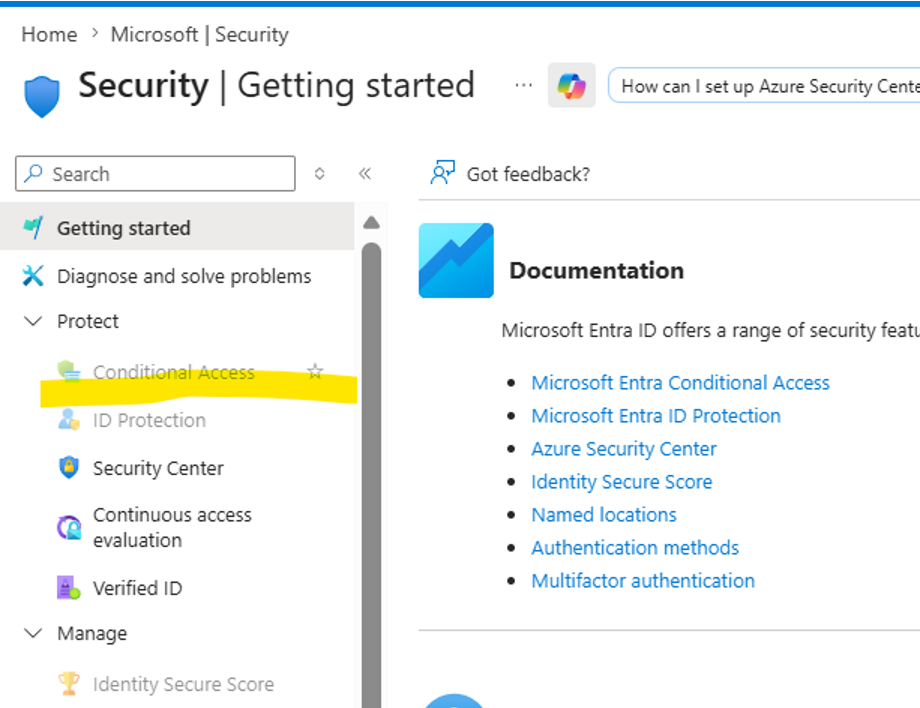Collapse the sidebar with double chevron

click(364, 173)
